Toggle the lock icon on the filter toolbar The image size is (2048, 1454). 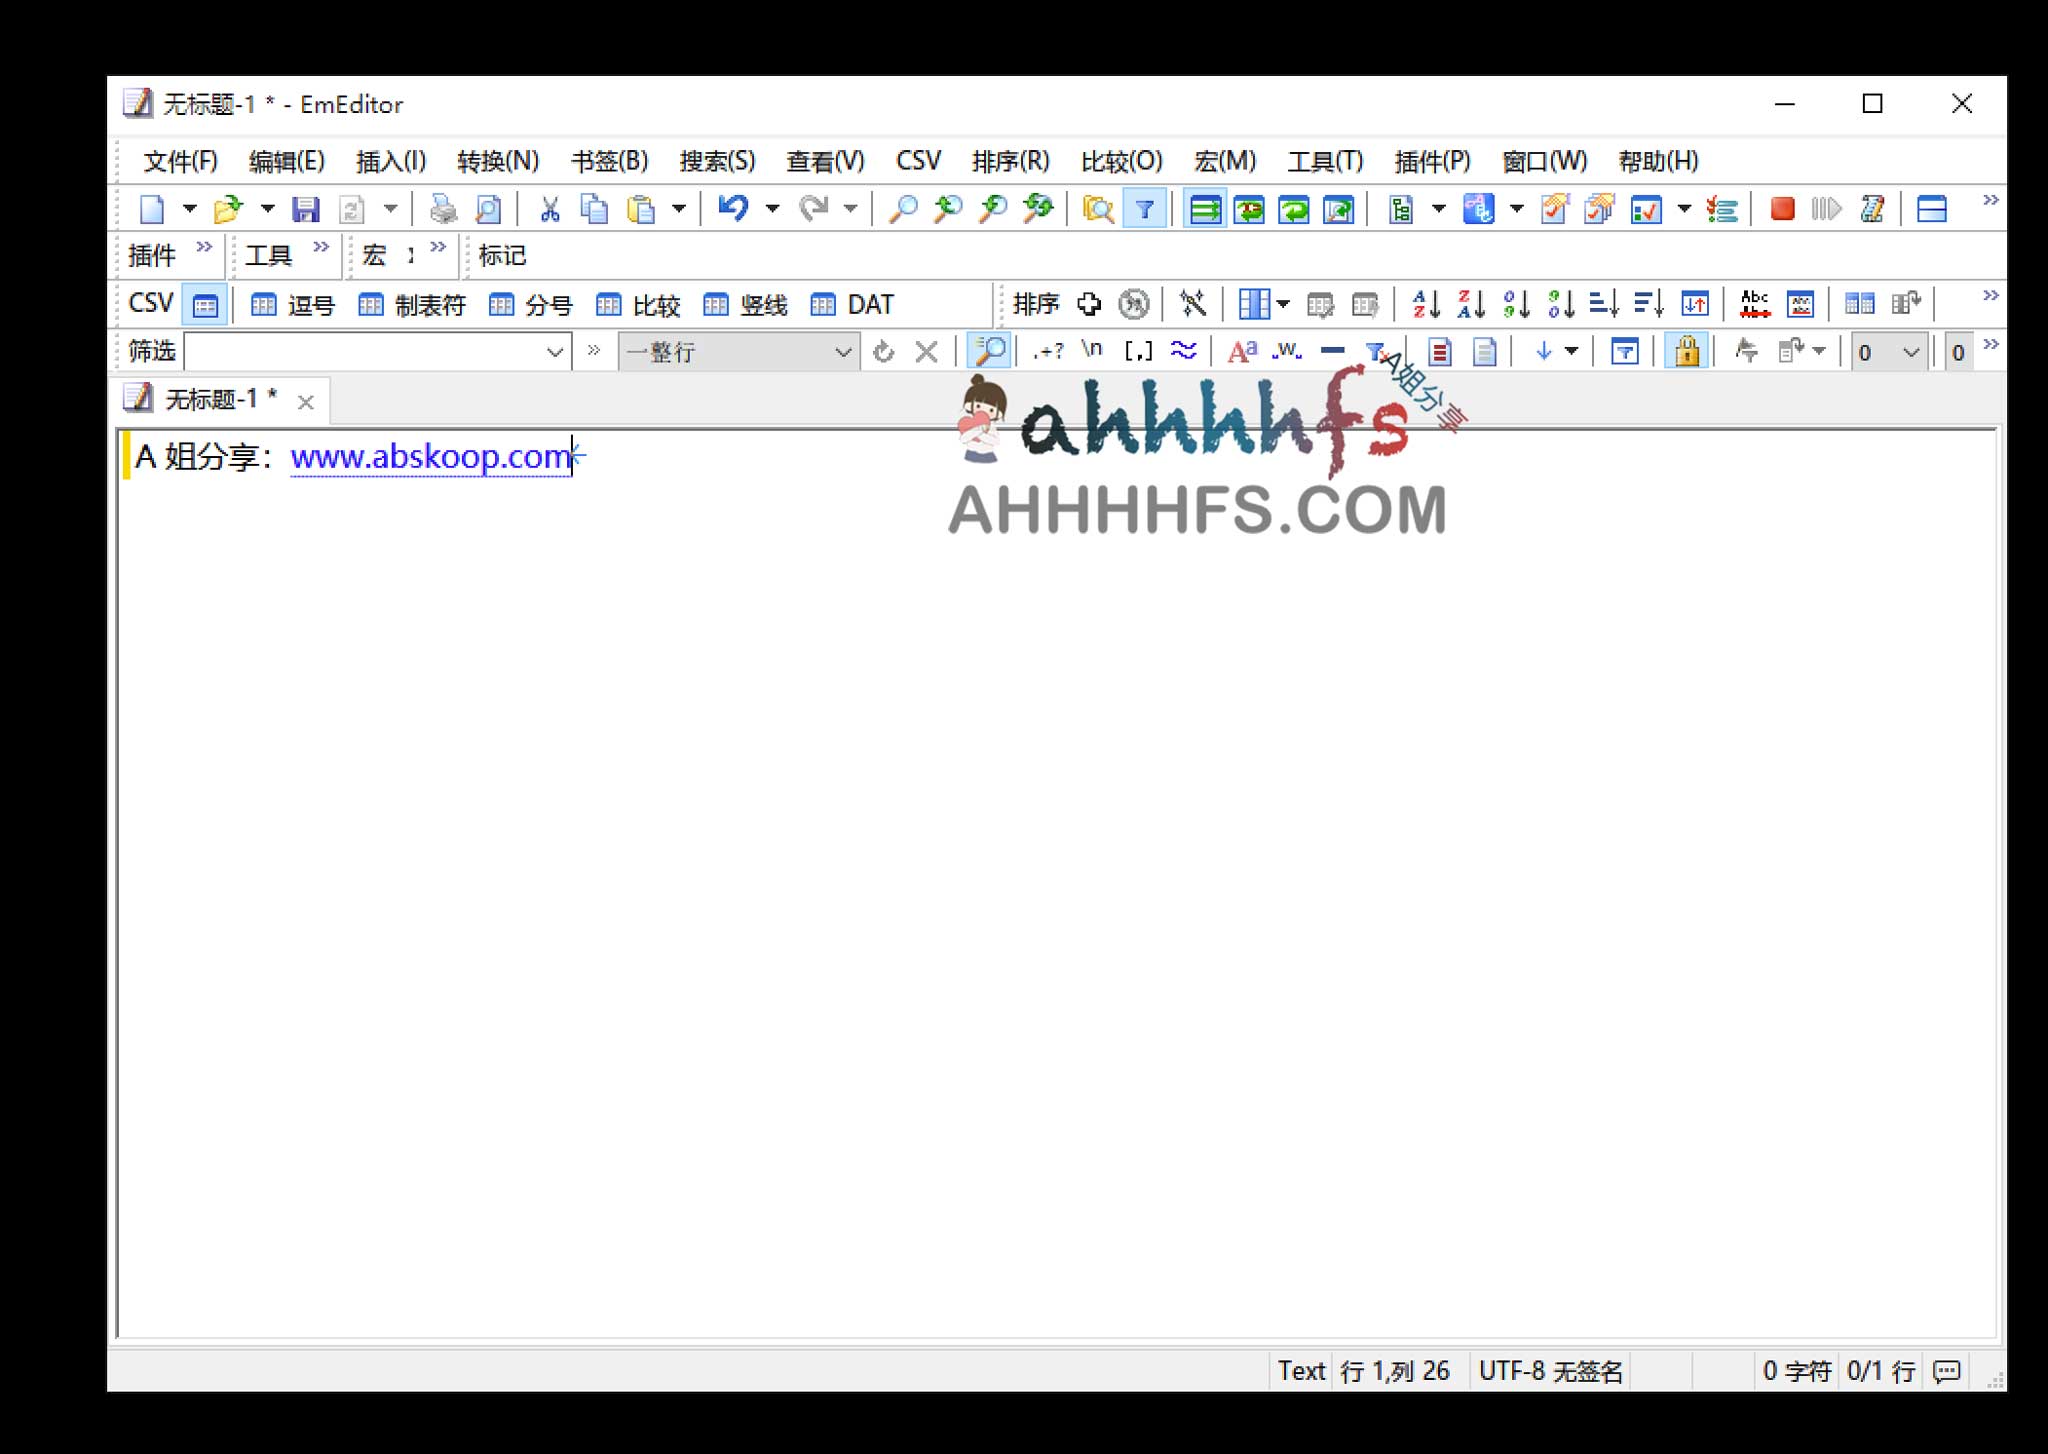(1687, 351)
